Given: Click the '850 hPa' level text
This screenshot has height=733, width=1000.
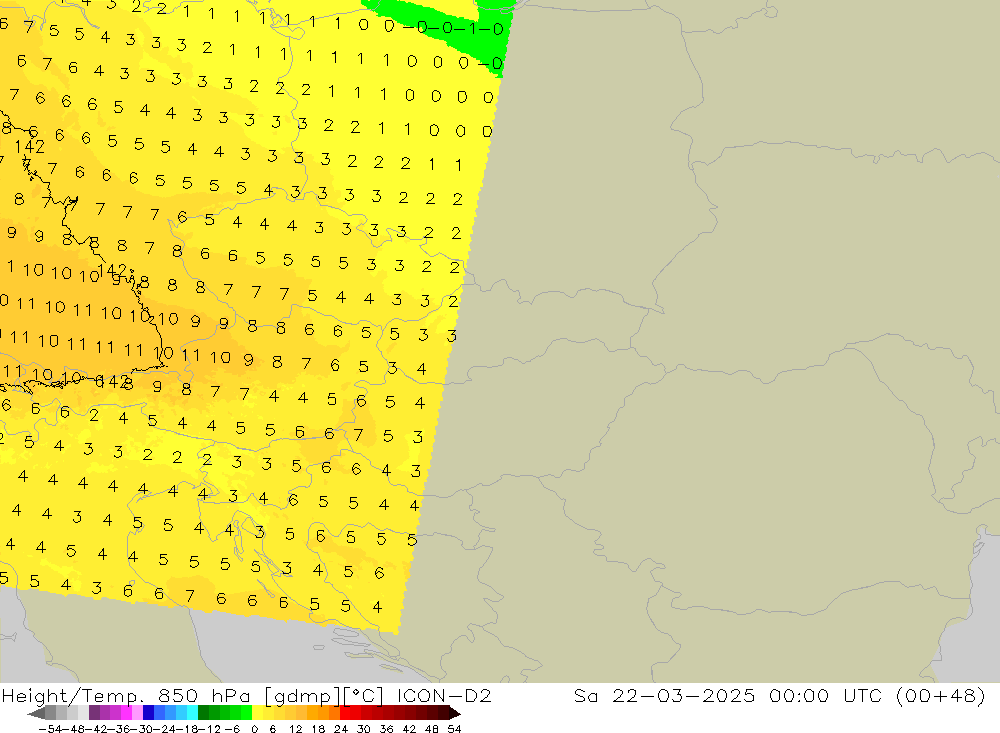Looking at the screenshot, I should [x=205, y=695].
